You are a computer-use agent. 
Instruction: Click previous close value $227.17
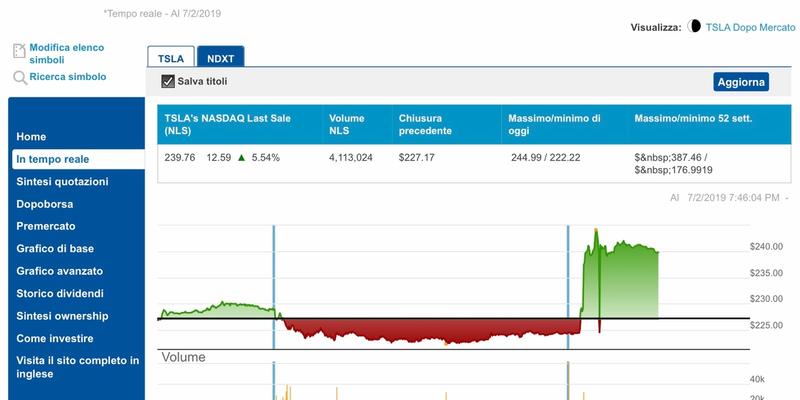pos(417,158)
